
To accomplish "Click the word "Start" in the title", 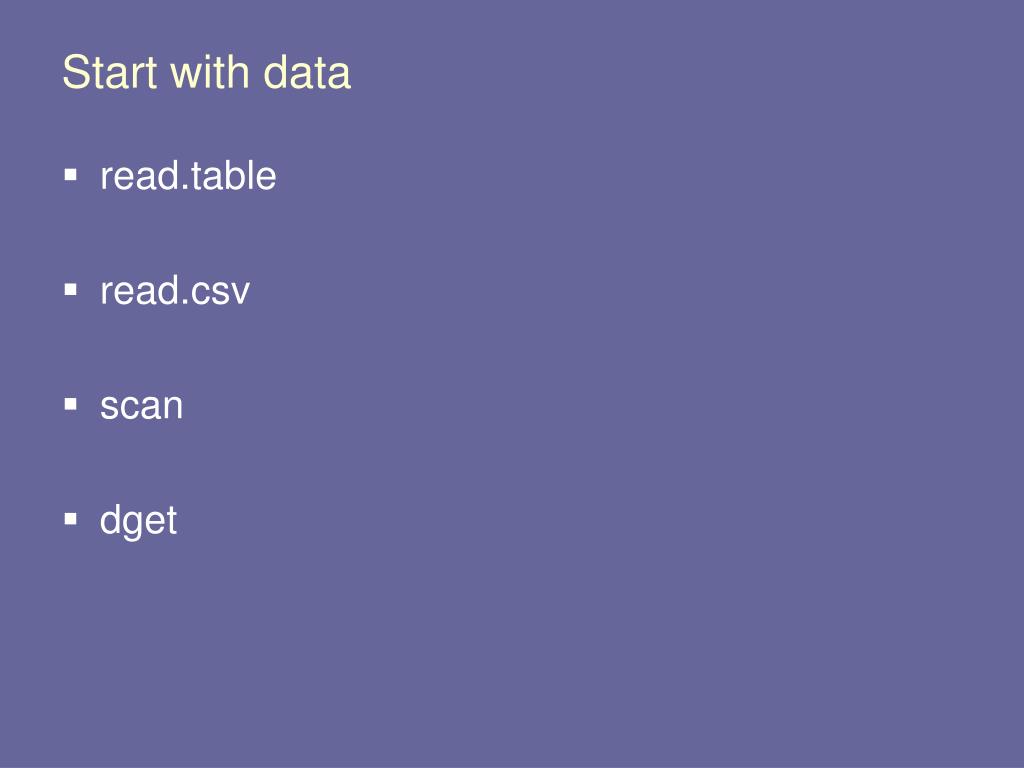I will [x=110, y=72].
